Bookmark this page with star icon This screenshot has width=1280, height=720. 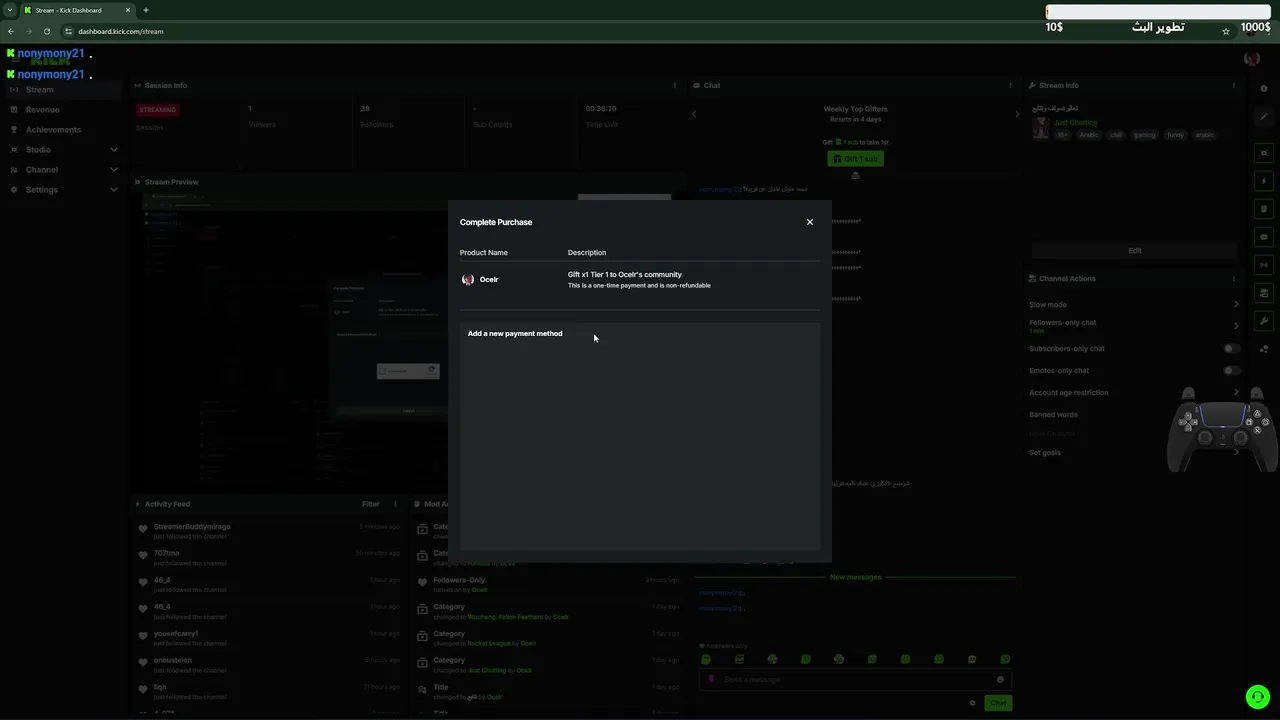click(1226, 31)
